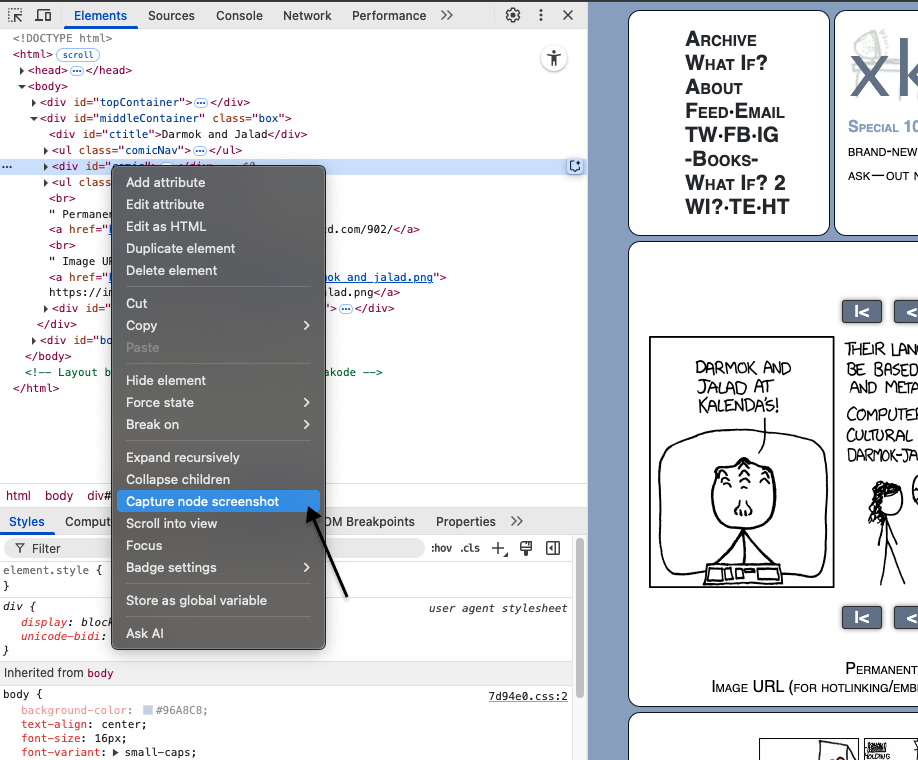Viewport: 918px width, 760px height.
Task: Click the first comic button below the strip
Action: (861, 617)
